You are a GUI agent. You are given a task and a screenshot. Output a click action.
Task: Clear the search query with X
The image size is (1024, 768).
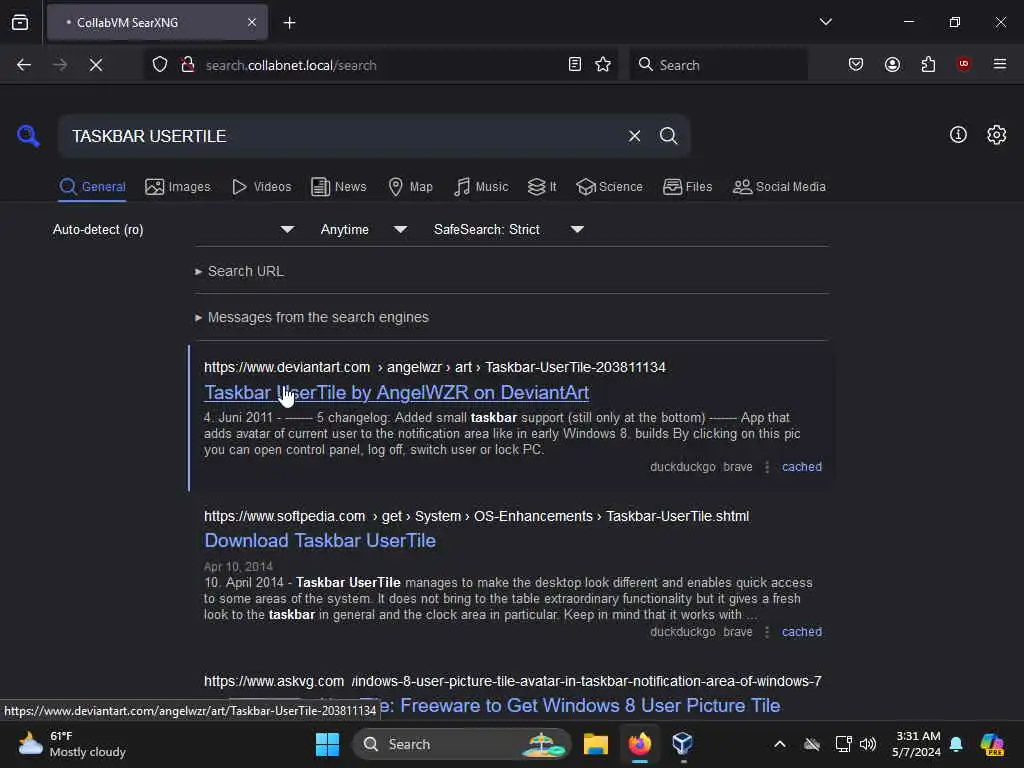click(634, 136)
